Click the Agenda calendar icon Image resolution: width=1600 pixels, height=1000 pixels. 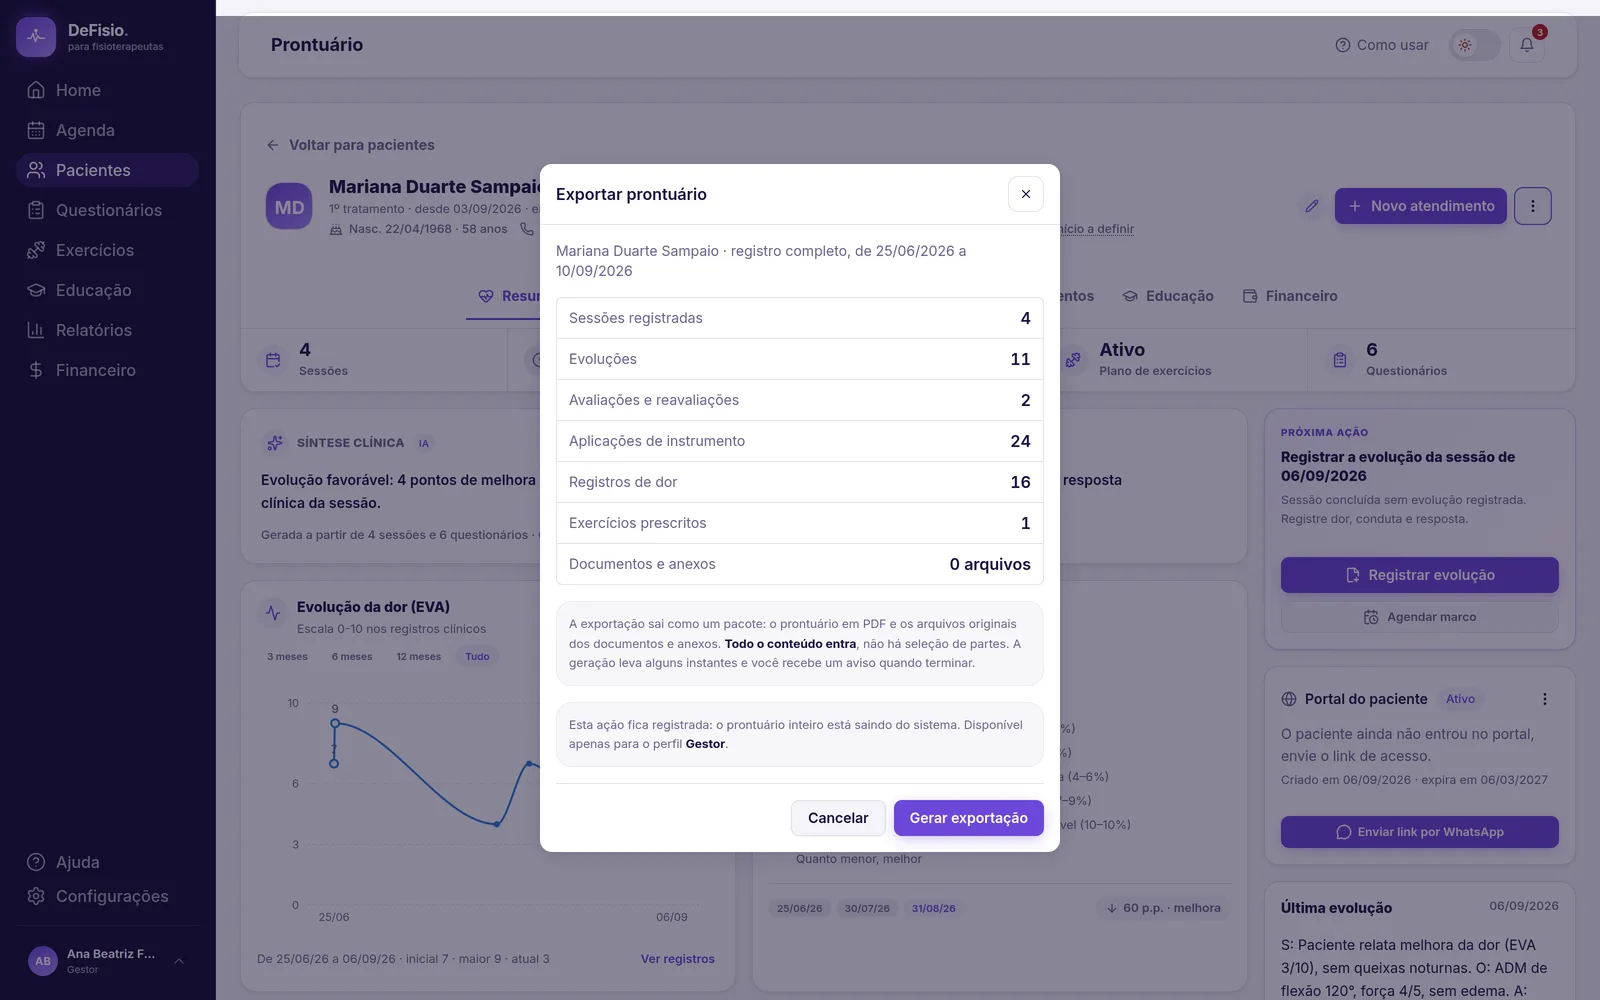coord(36,130)
